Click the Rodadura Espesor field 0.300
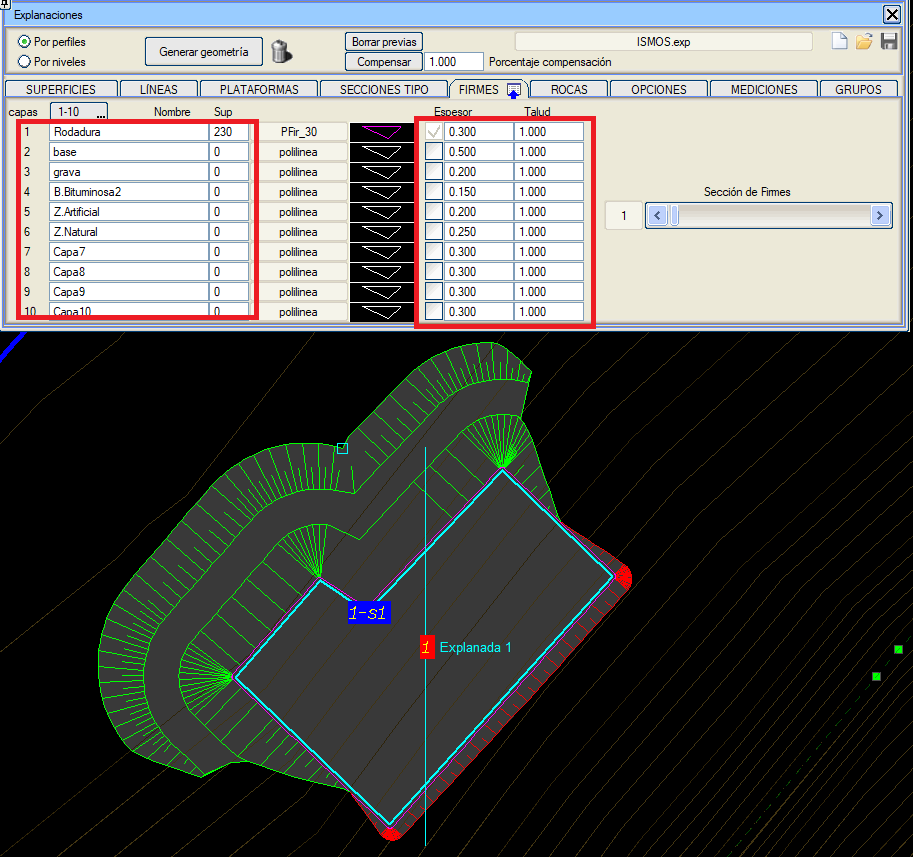The width and height of the screenshot is (916, 858). (x=478, y=132)
